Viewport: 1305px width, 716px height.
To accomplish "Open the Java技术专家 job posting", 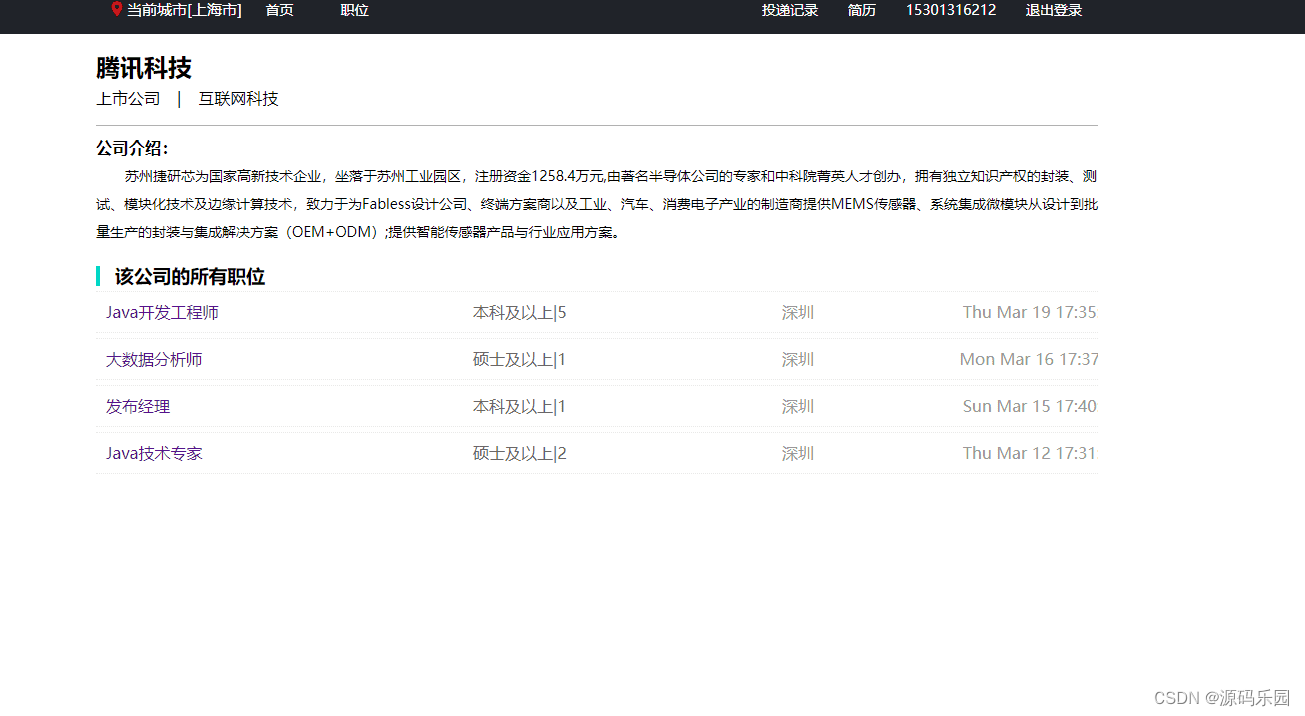I will coord(154,452).
